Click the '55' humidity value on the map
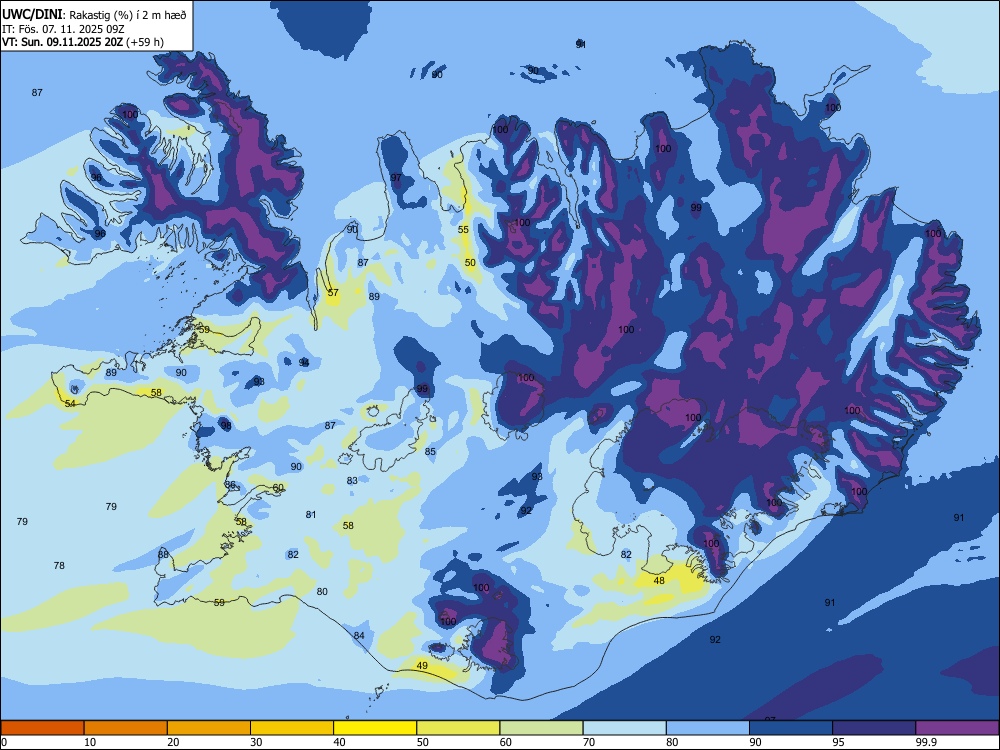1000x750 pixels. [463, 230]
